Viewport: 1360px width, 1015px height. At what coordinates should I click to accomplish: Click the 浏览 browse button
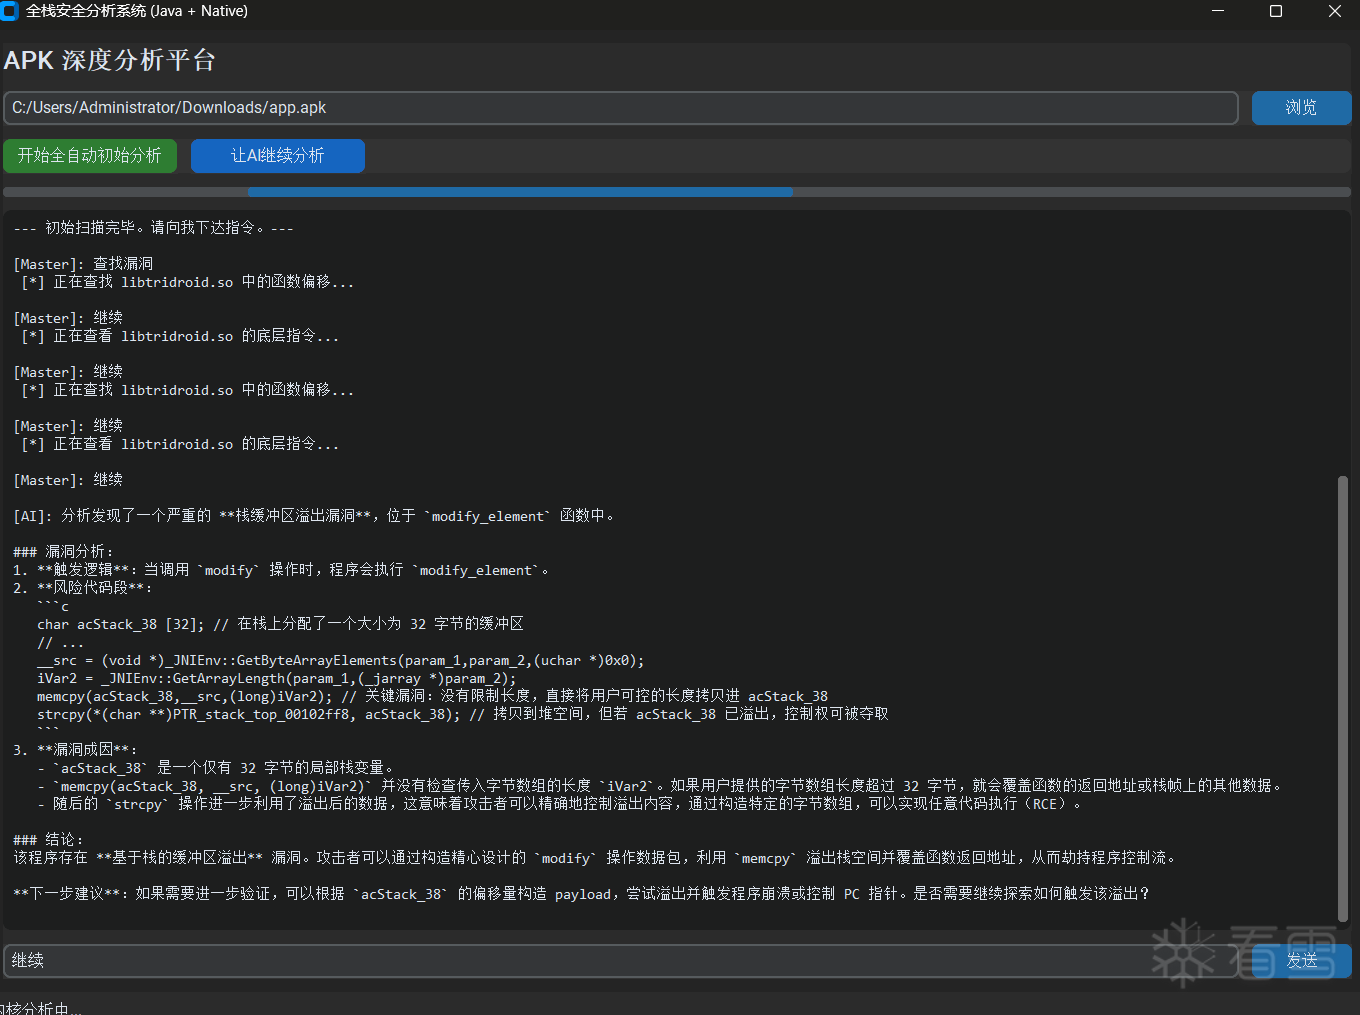(1301, 108)
